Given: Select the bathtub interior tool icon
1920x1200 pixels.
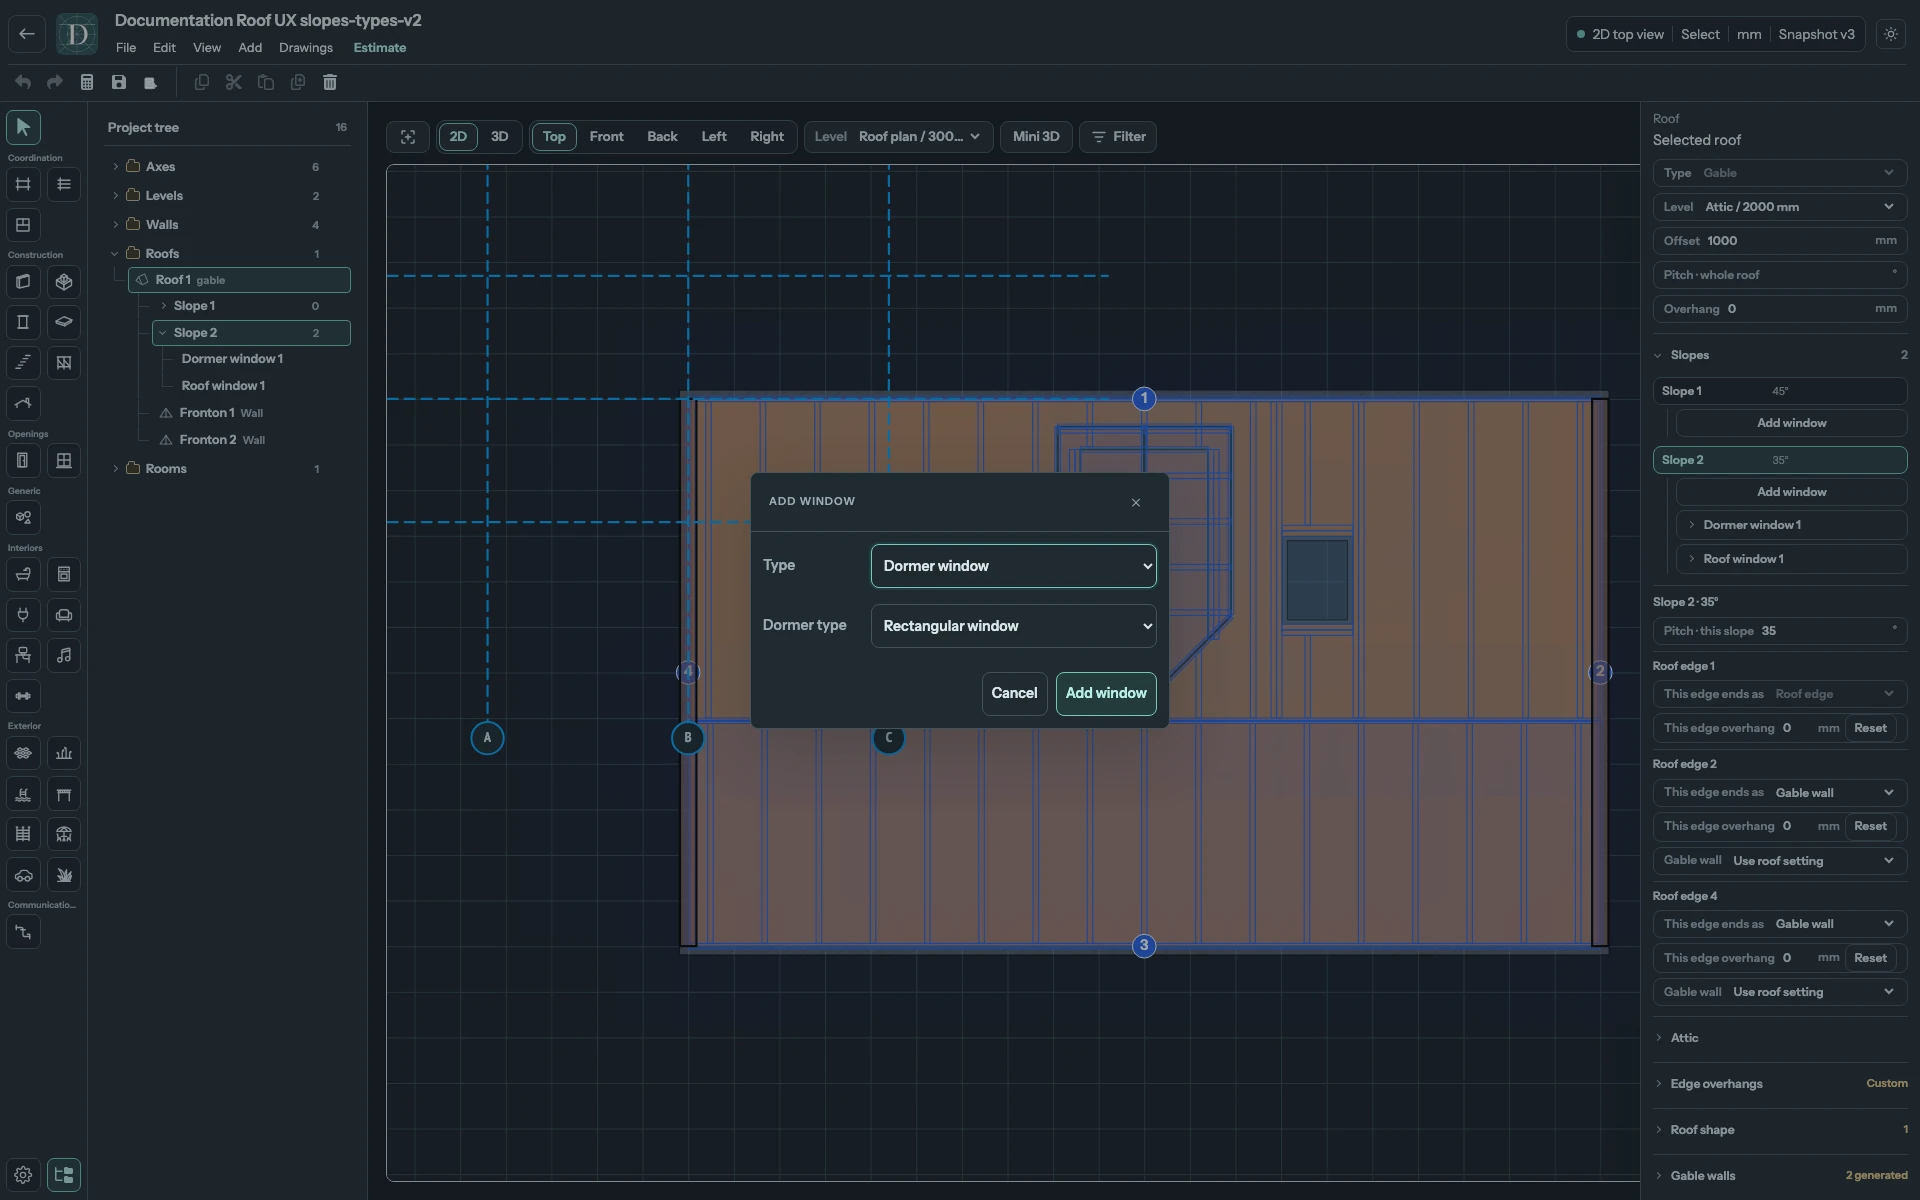Looking at the screenshot, I should 23,574.
